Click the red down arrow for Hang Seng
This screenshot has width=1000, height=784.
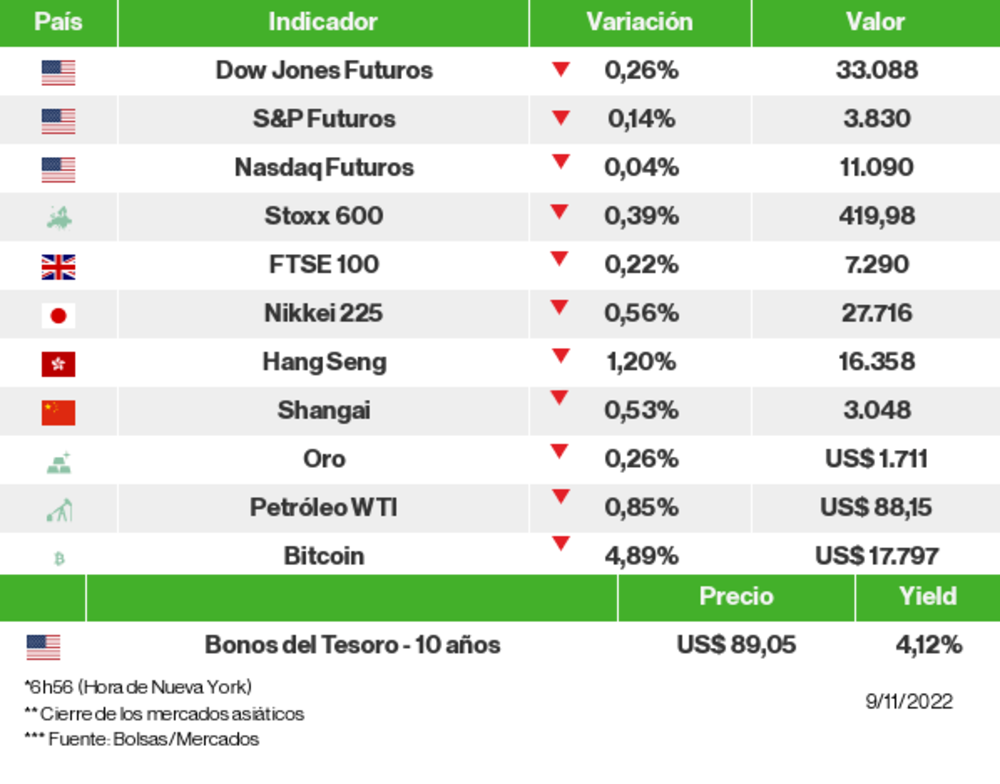pos(560,355)
